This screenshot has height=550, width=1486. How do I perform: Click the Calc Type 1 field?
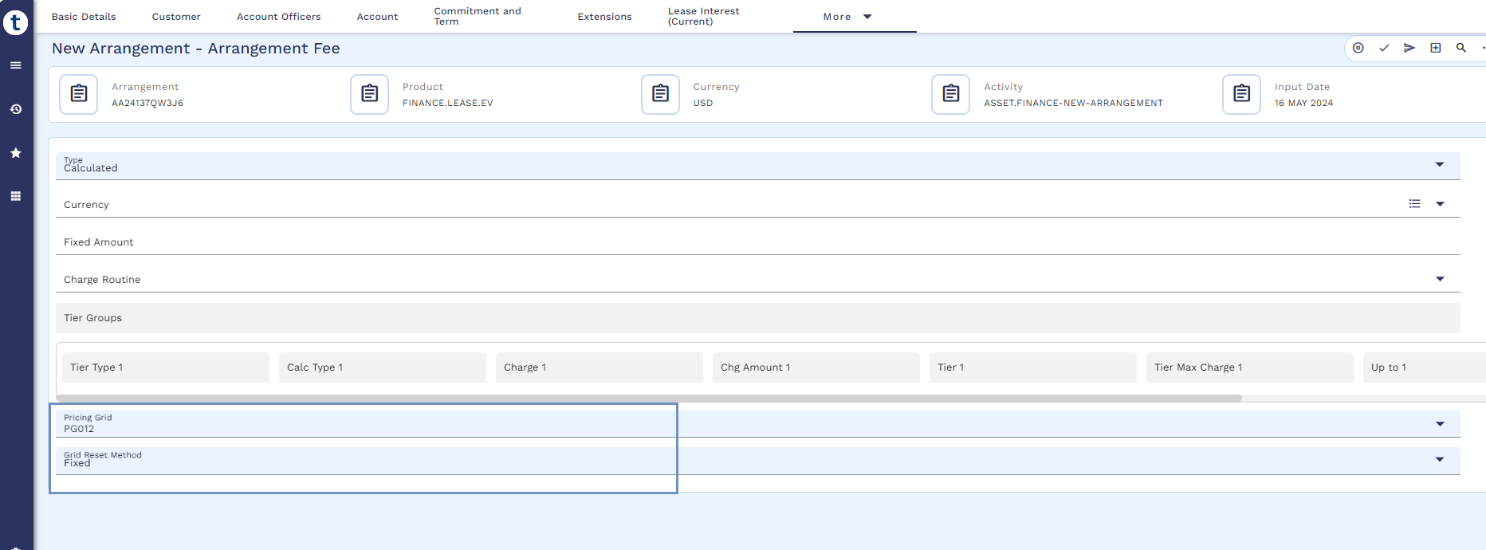click(x=383, y=367)
